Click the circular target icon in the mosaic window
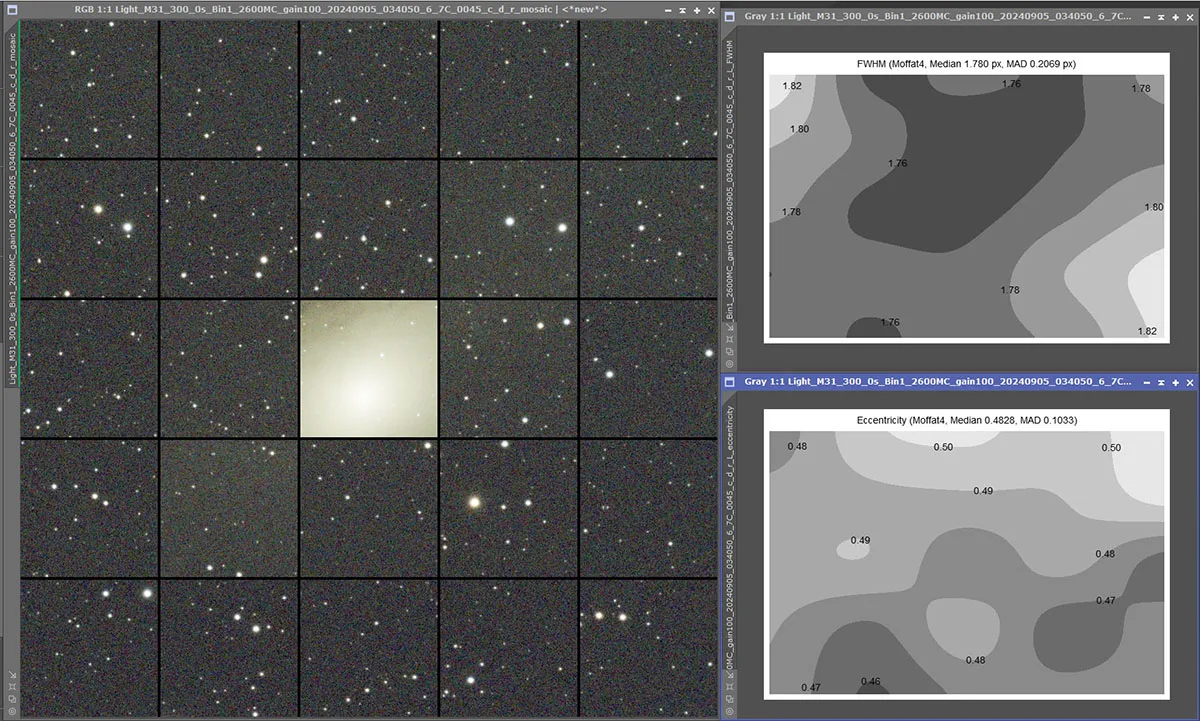This screenshot has width=1200, height=721. point(10,712)
